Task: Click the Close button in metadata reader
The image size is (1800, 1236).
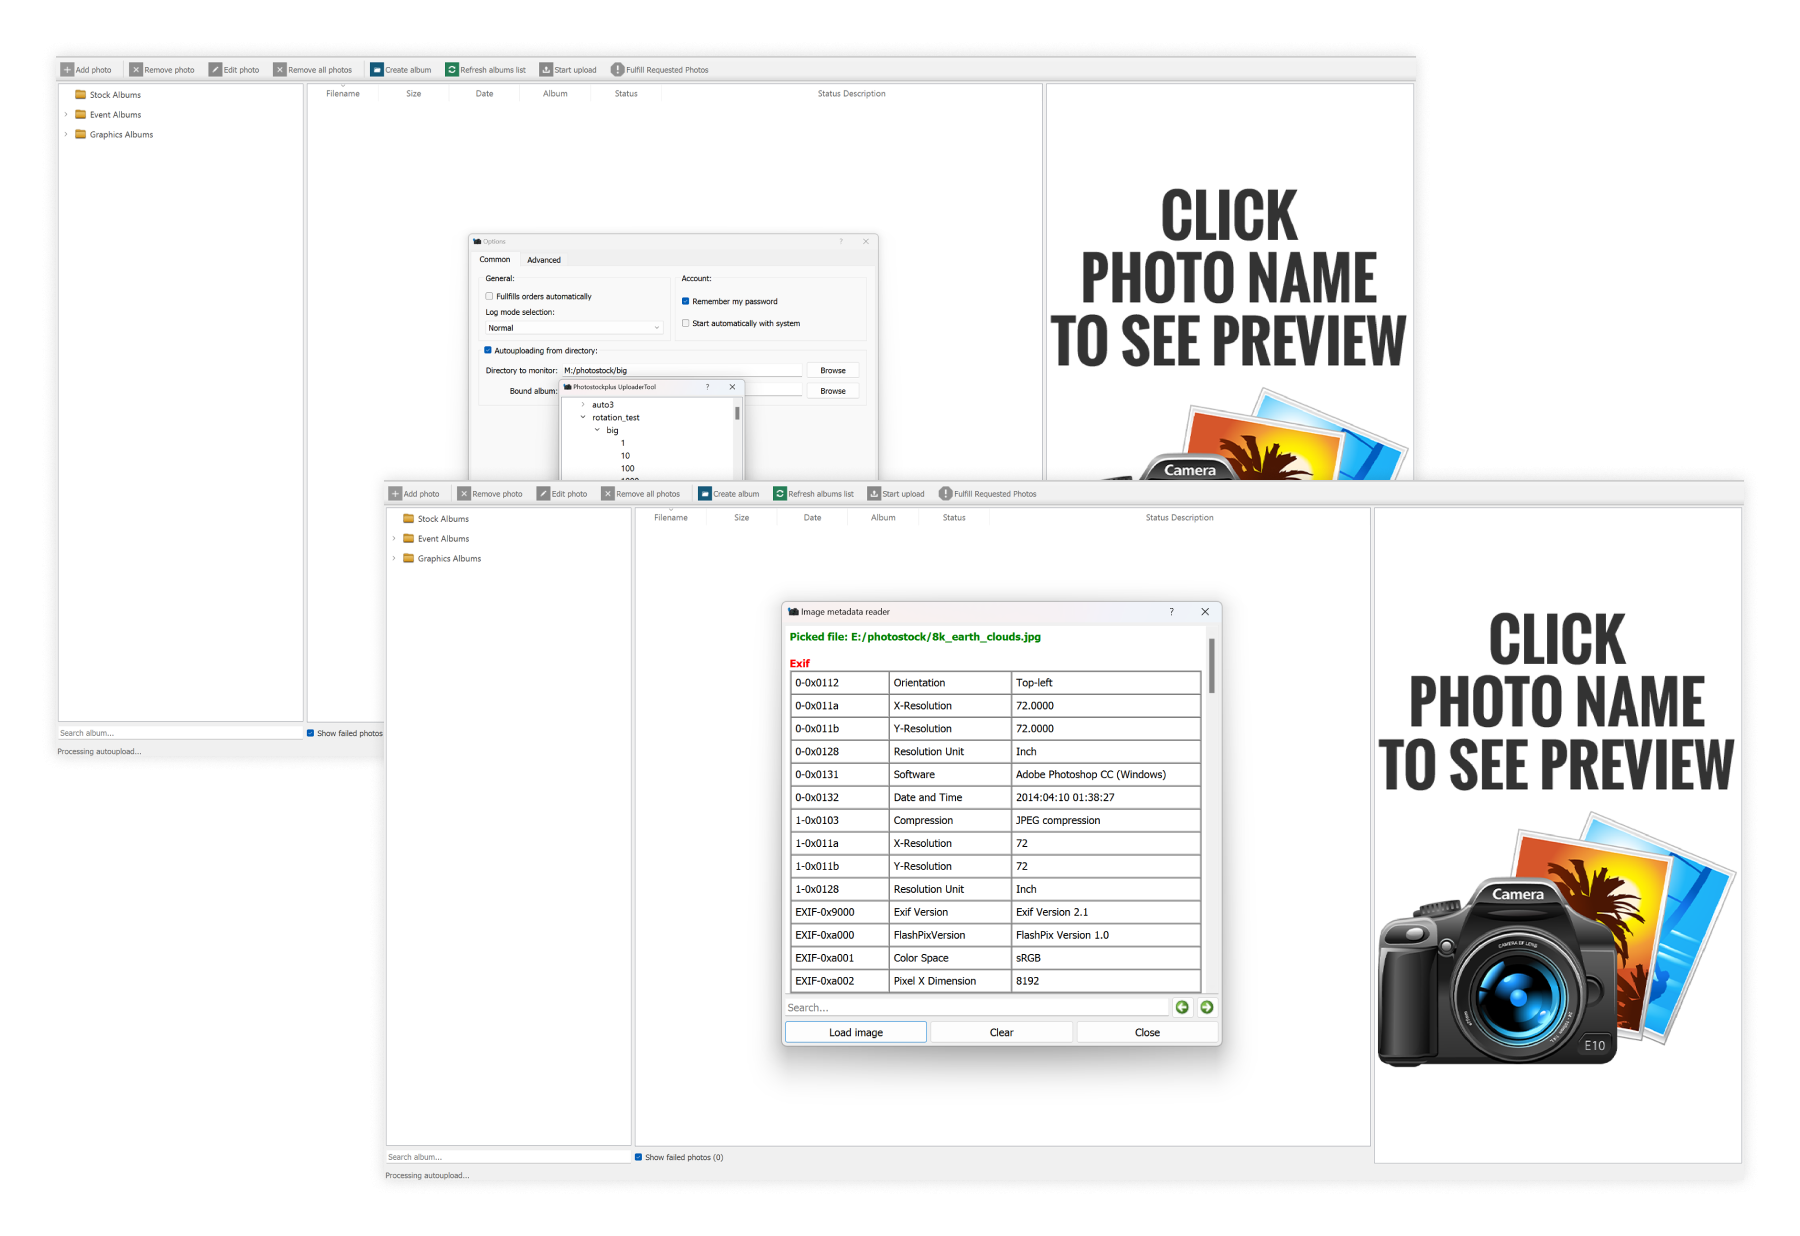Action: point(1147,1033)
